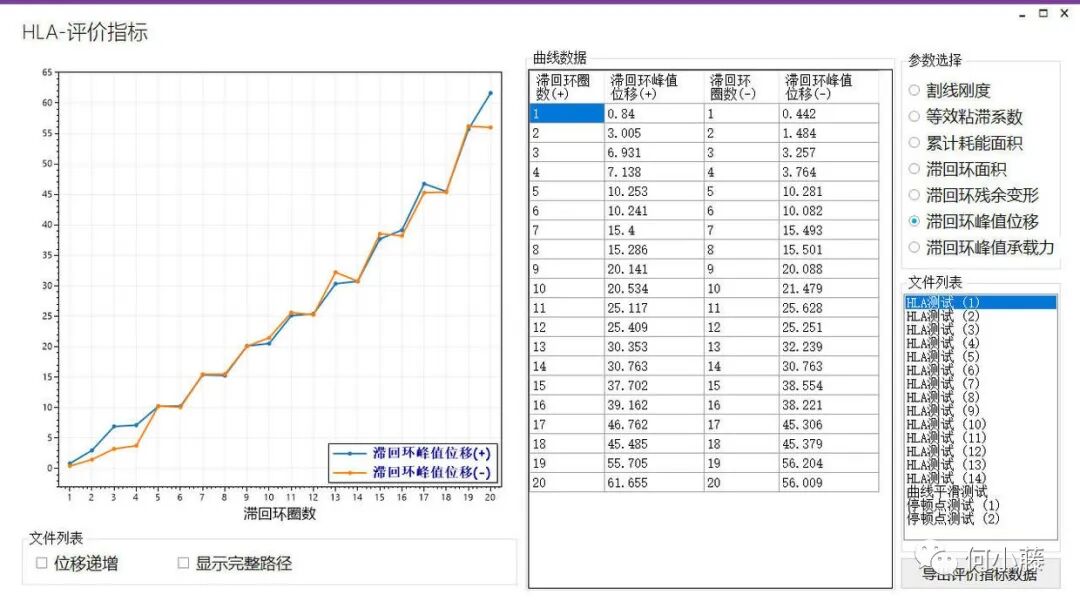This screenshot has height=608, width=1080.
Task: Select HLA测试 (4) in file list
Action: (980, 343)
